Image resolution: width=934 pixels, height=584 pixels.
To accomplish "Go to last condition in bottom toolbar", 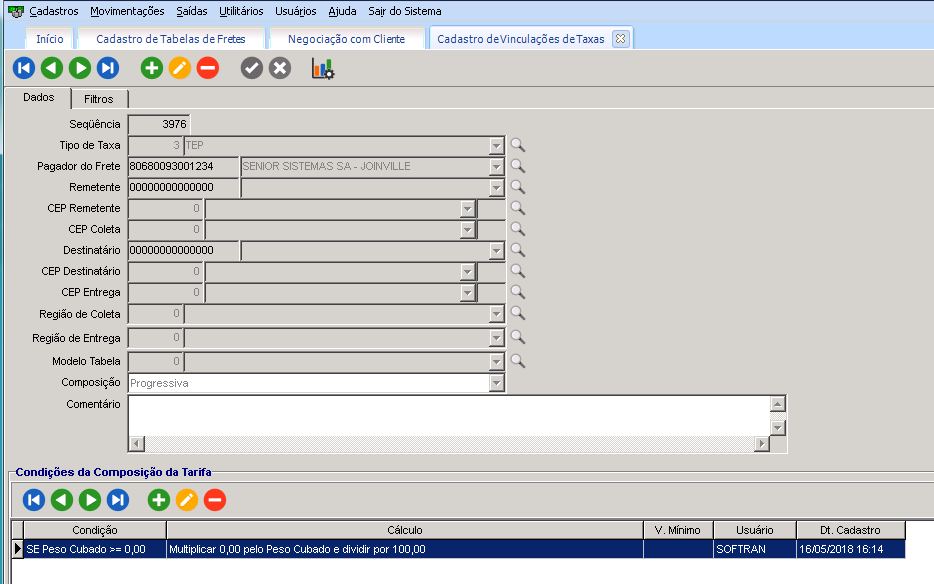I will [118, 499].
